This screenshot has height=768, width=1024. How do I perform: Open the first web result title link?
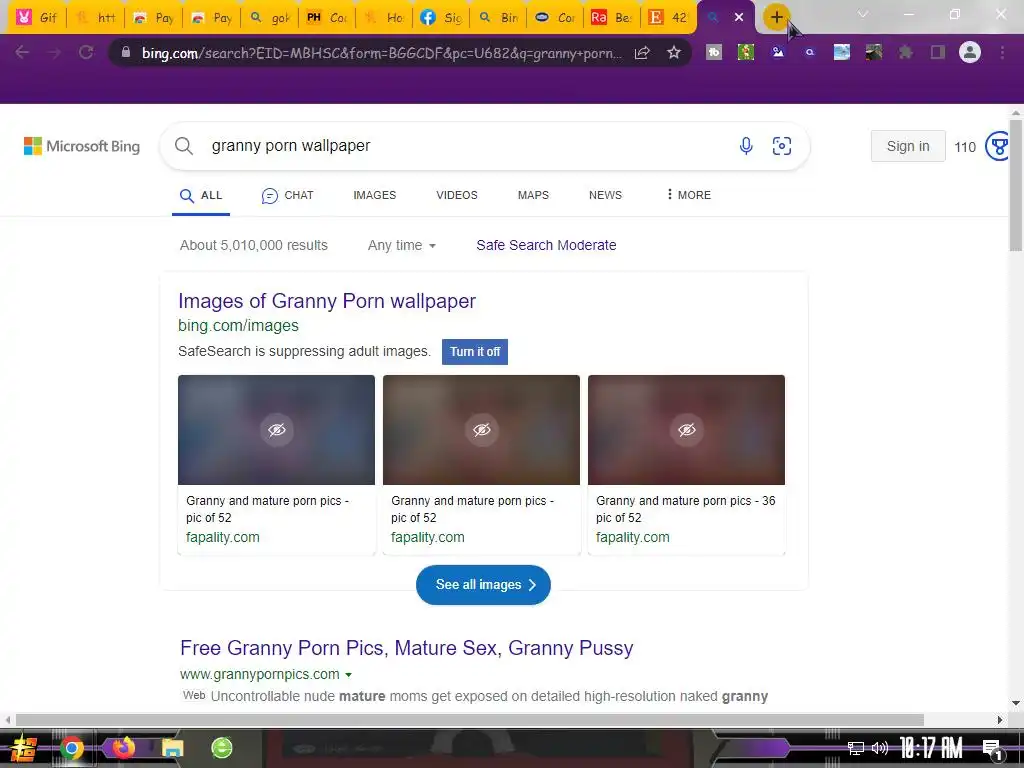click(x=406, y=648)
